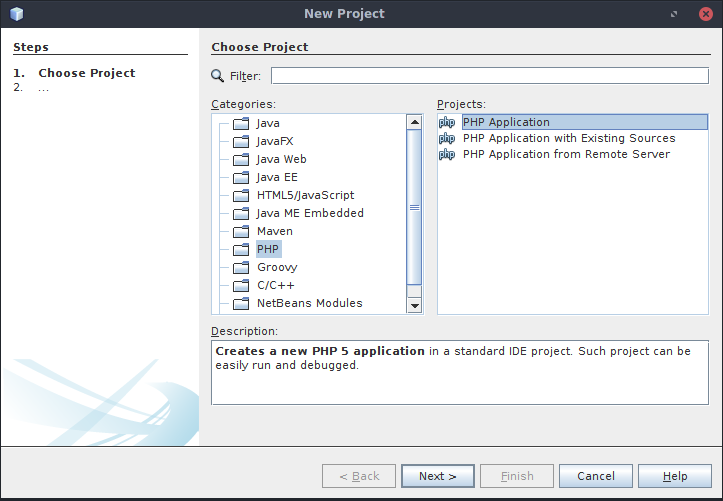This screenshot has height=501, width=723.
Task: Select the HTML5/JavaScript category
Action: [x=305, y=195]
